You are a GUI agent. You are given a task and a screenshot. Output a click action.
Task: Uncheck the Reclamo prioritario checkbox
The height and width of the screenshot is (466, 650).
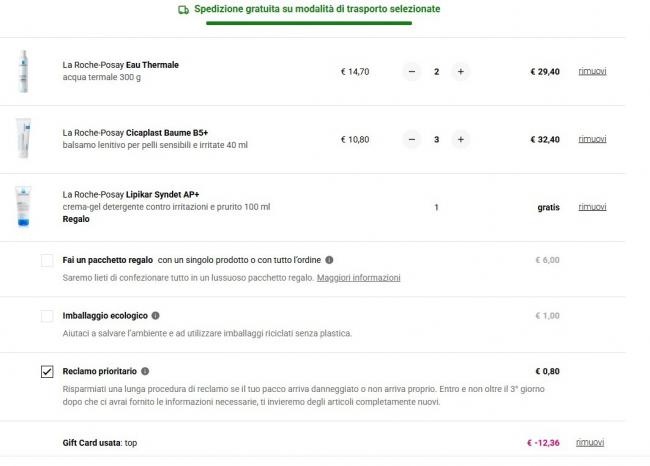click(x=47, y=371)
